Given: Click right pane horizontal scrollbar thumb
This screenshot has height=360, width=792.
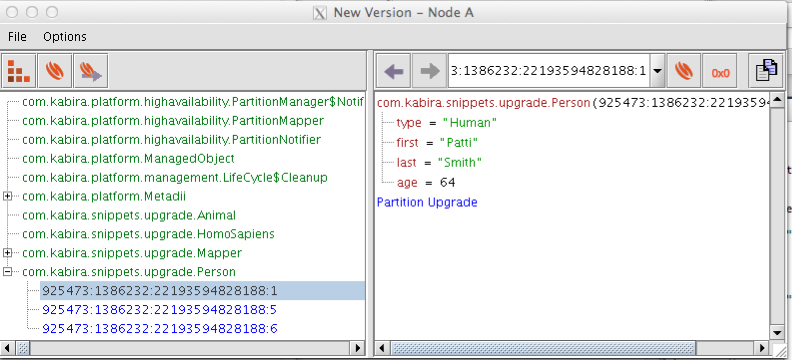Looking at the screenshot, I should coord(543,347).
